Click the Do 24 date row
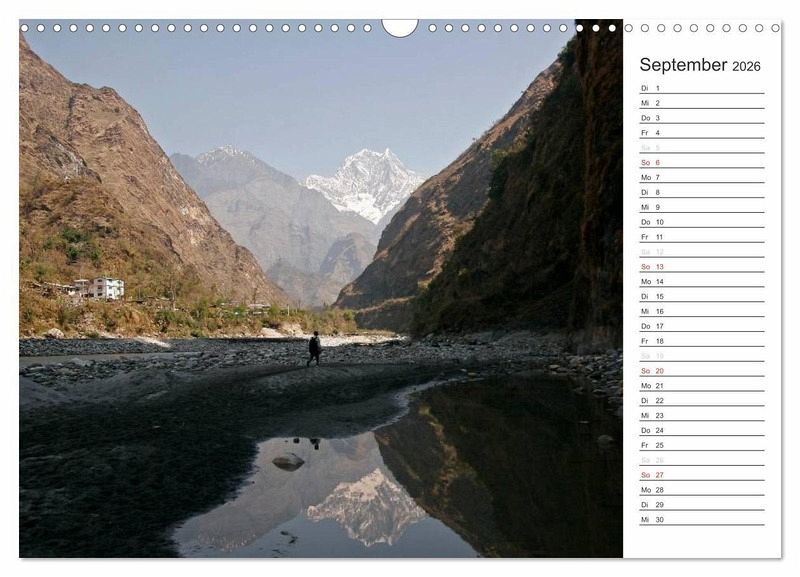 702,430
